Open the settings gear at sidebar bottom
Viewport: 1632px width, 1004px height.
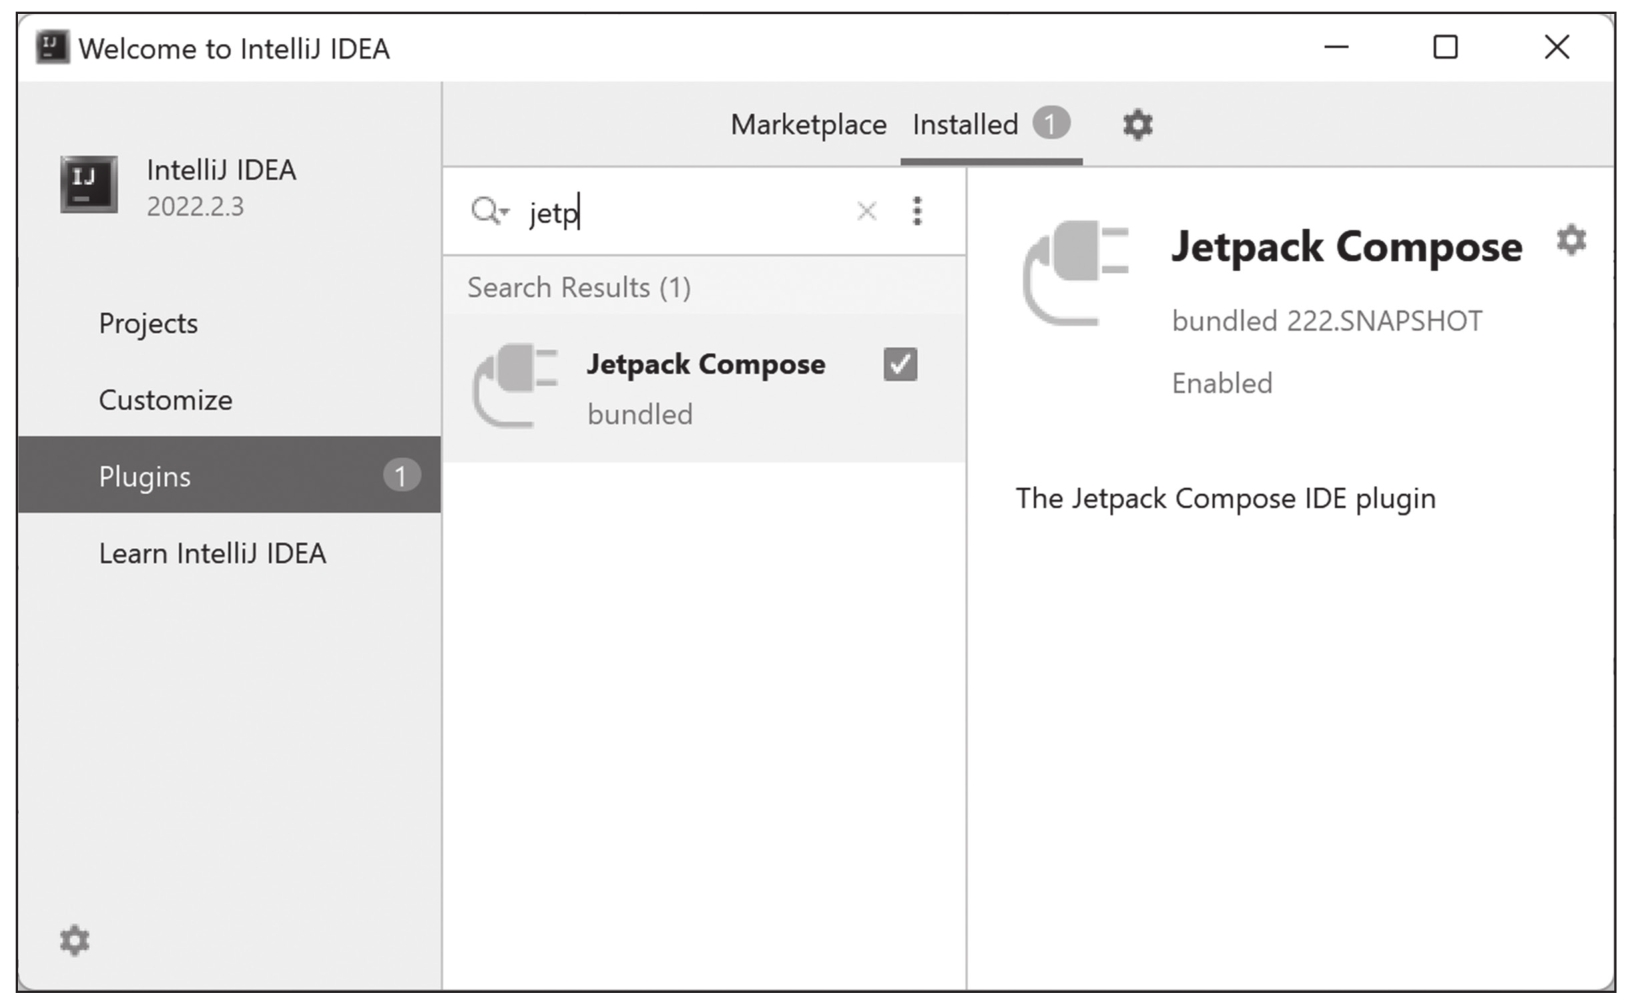click(x=74, y=940)
